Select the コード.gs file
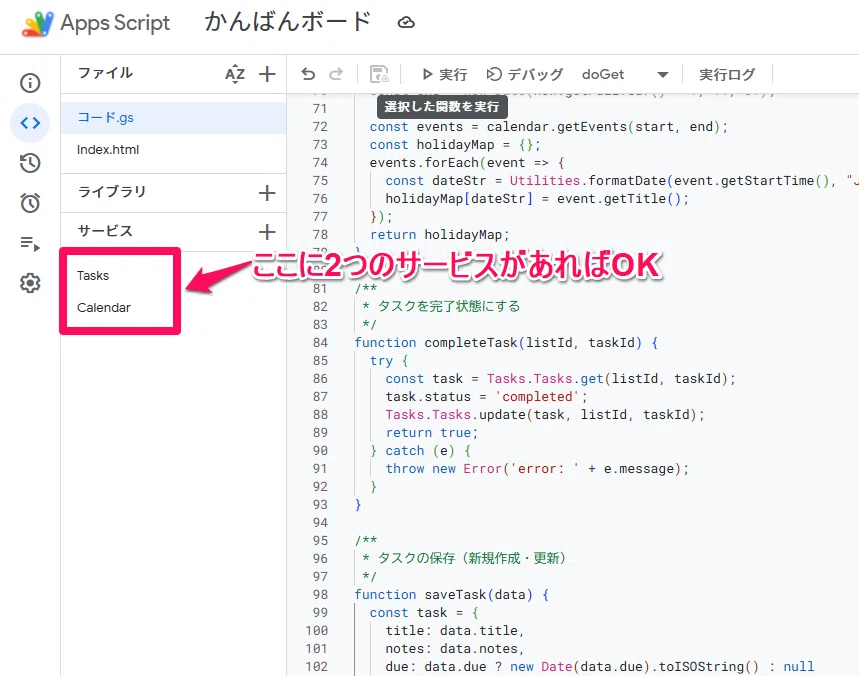 [173, 118]
